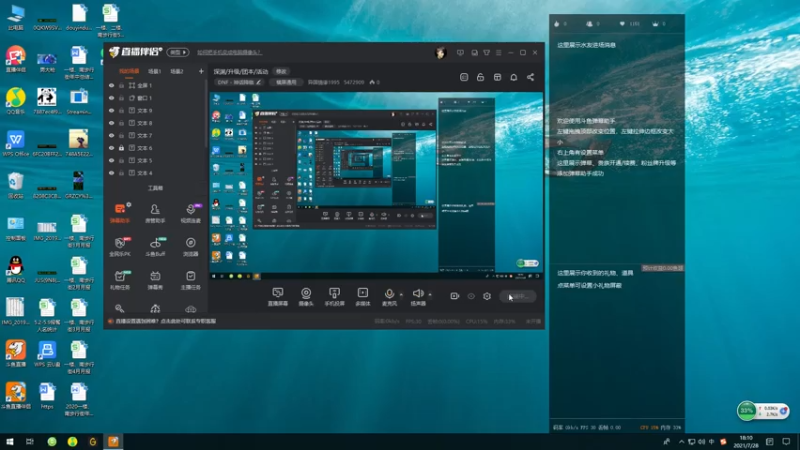Open the customer service notice link at bottom
The height and width of the screenshot is (450, 800).
(x=165, y=321)
